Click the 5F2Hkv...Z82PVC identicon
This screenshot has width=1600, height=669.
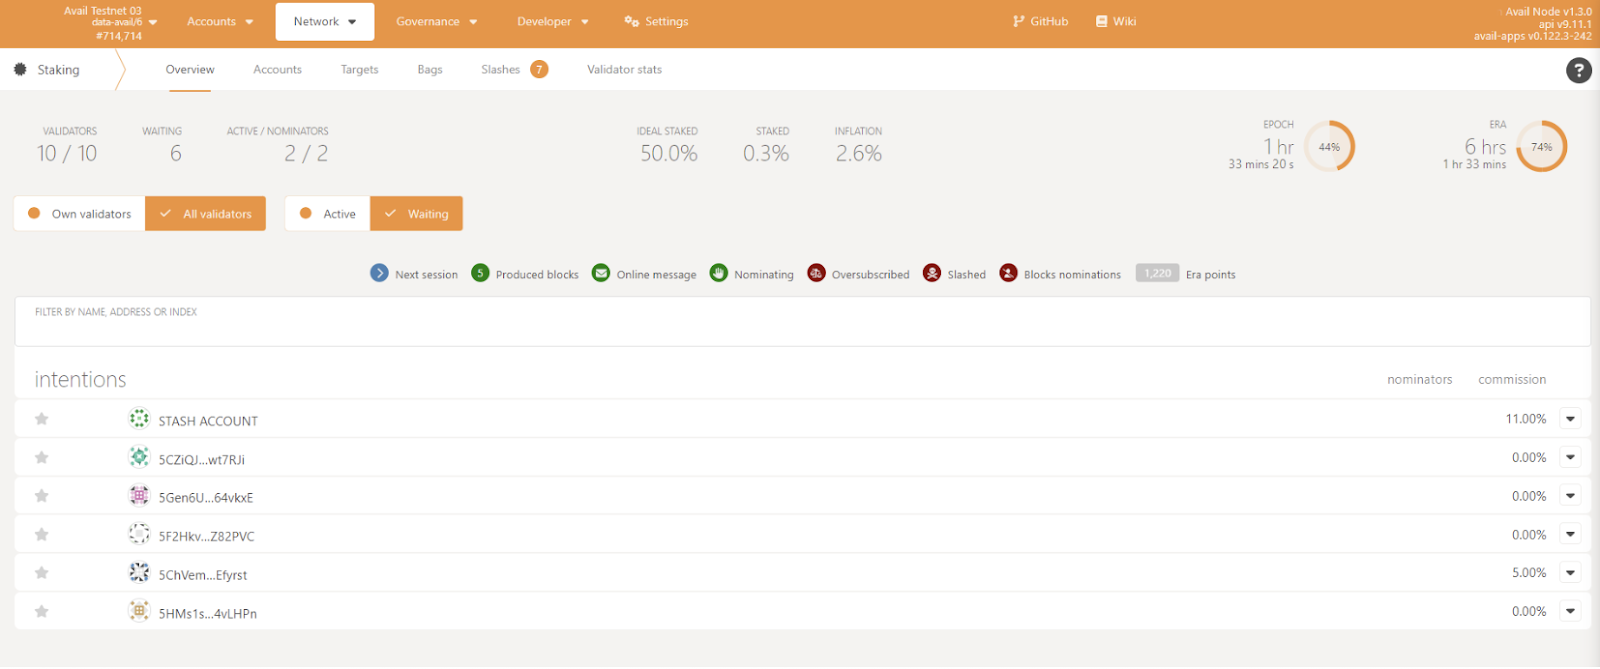pos(139,534)
